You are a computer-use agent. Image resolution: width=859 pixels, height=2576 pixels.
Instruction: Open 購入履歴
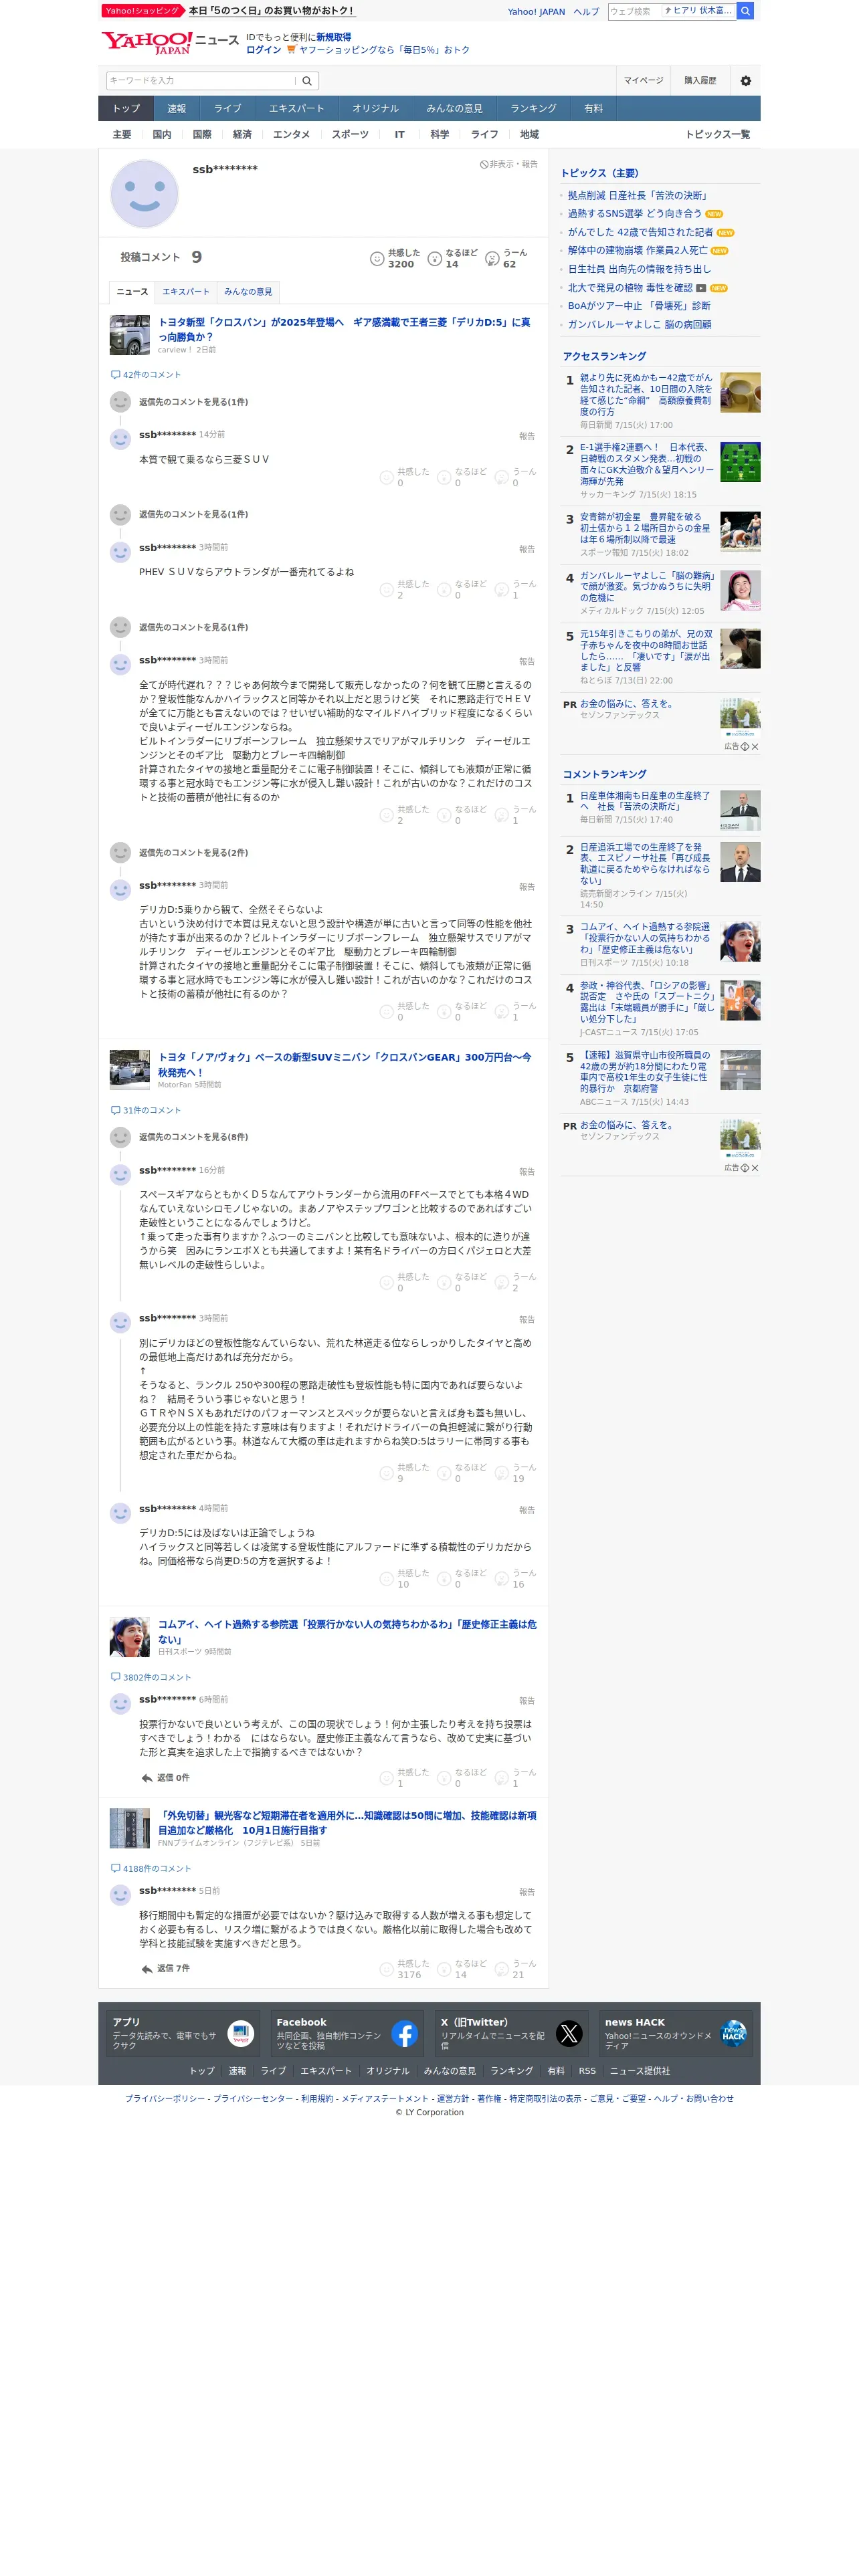[x=700, y=81]
